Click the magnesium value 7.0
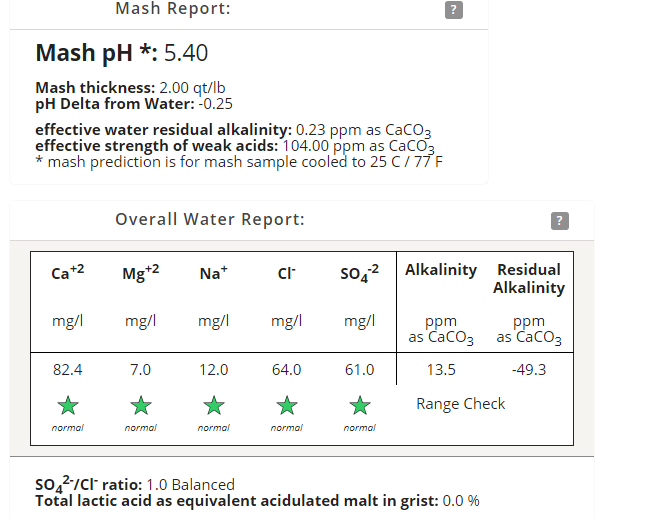660x519 pixels. tap(141, 370)
